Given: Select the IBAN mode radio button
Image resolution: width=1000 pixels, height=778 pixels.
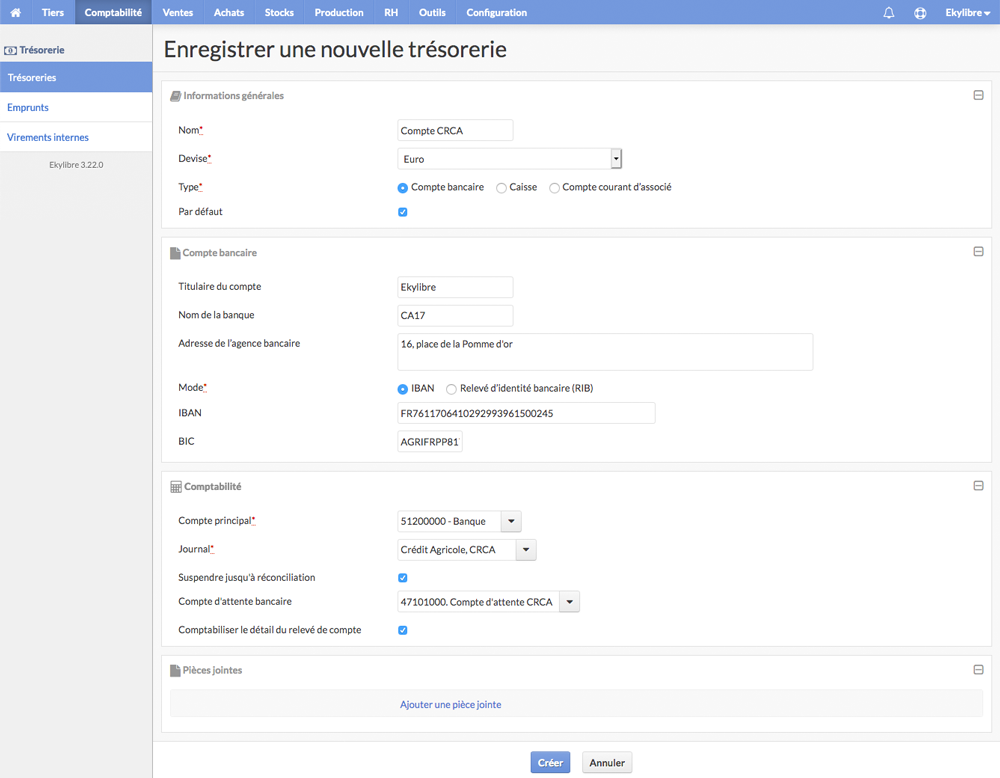Looking at the screenshot, I should 402,389.
